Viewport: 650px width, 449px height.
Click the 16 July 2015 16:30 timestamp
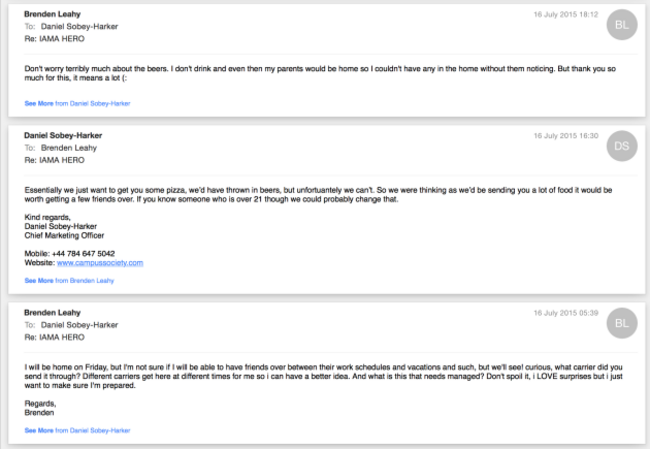(x=566, y=136)
